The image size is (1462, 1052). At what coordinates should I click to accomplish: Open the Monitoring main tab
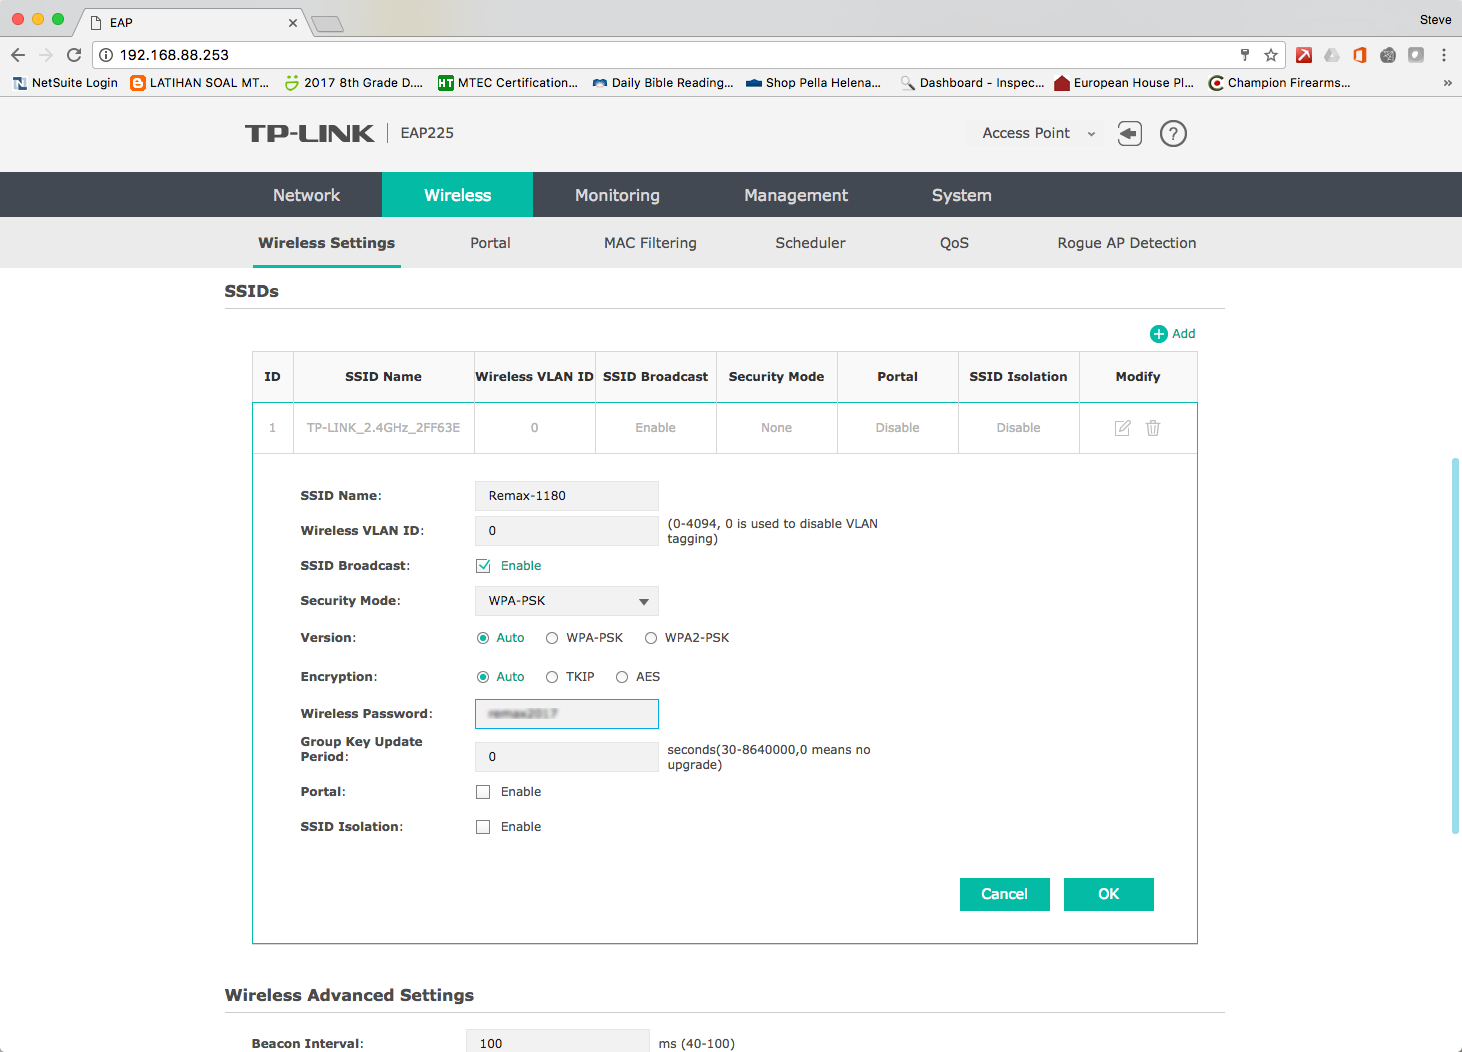[617, 195]
